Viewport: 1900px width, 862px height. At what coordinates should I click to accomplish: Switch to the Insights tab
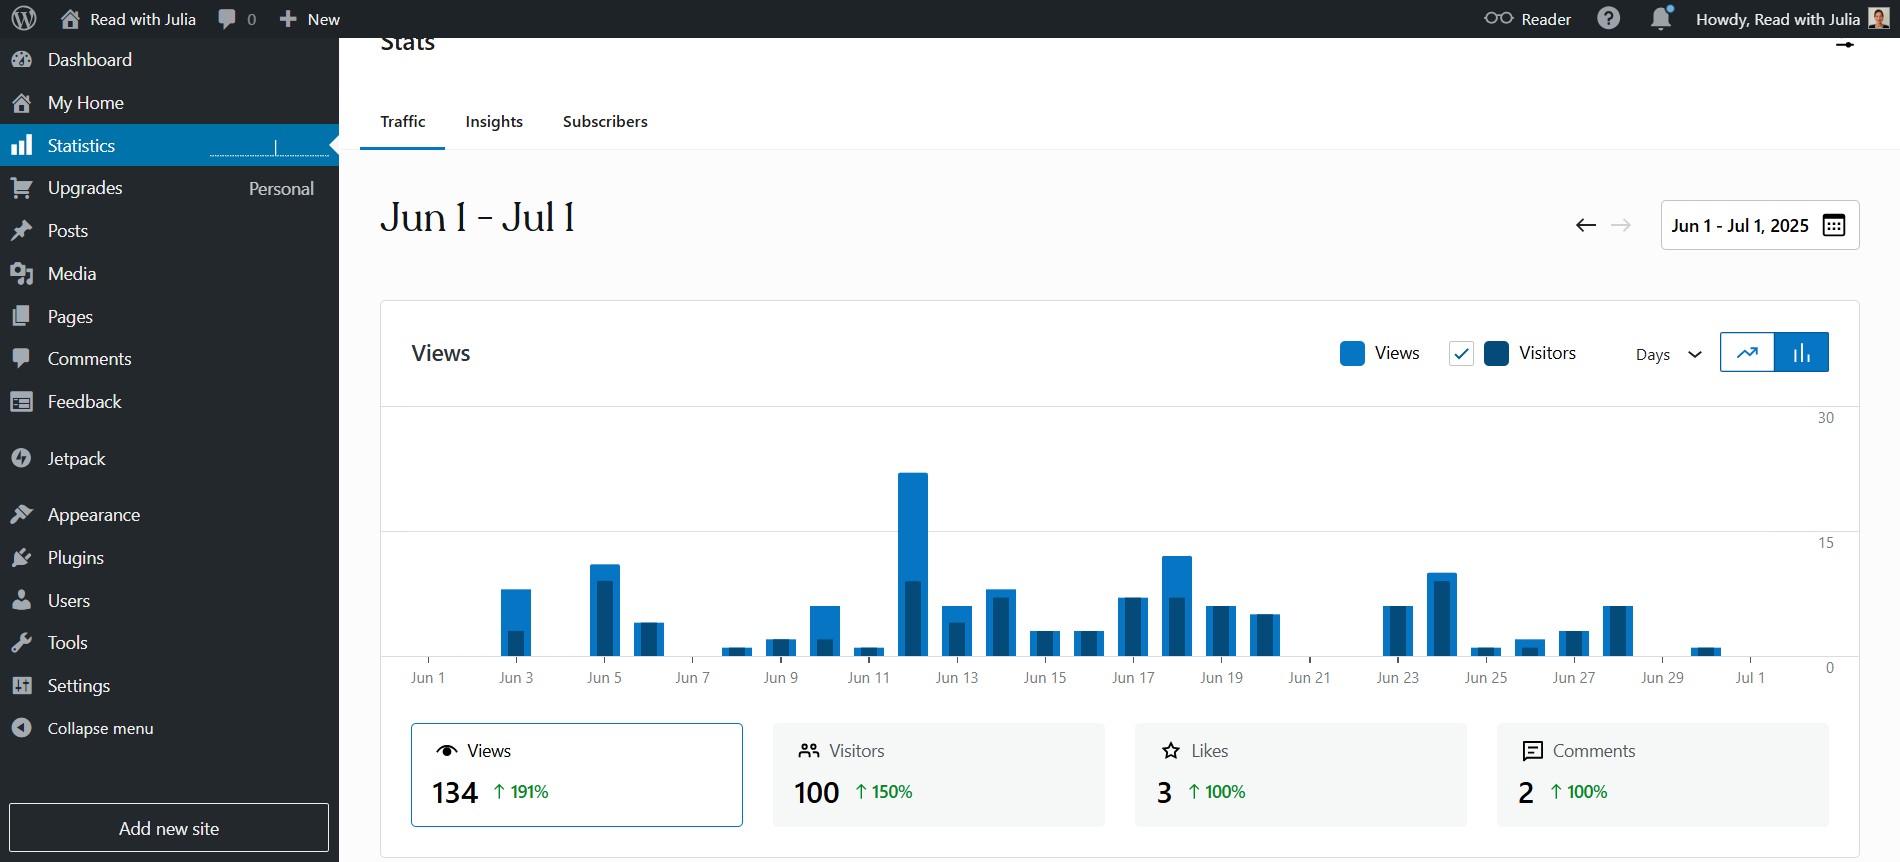494,121
